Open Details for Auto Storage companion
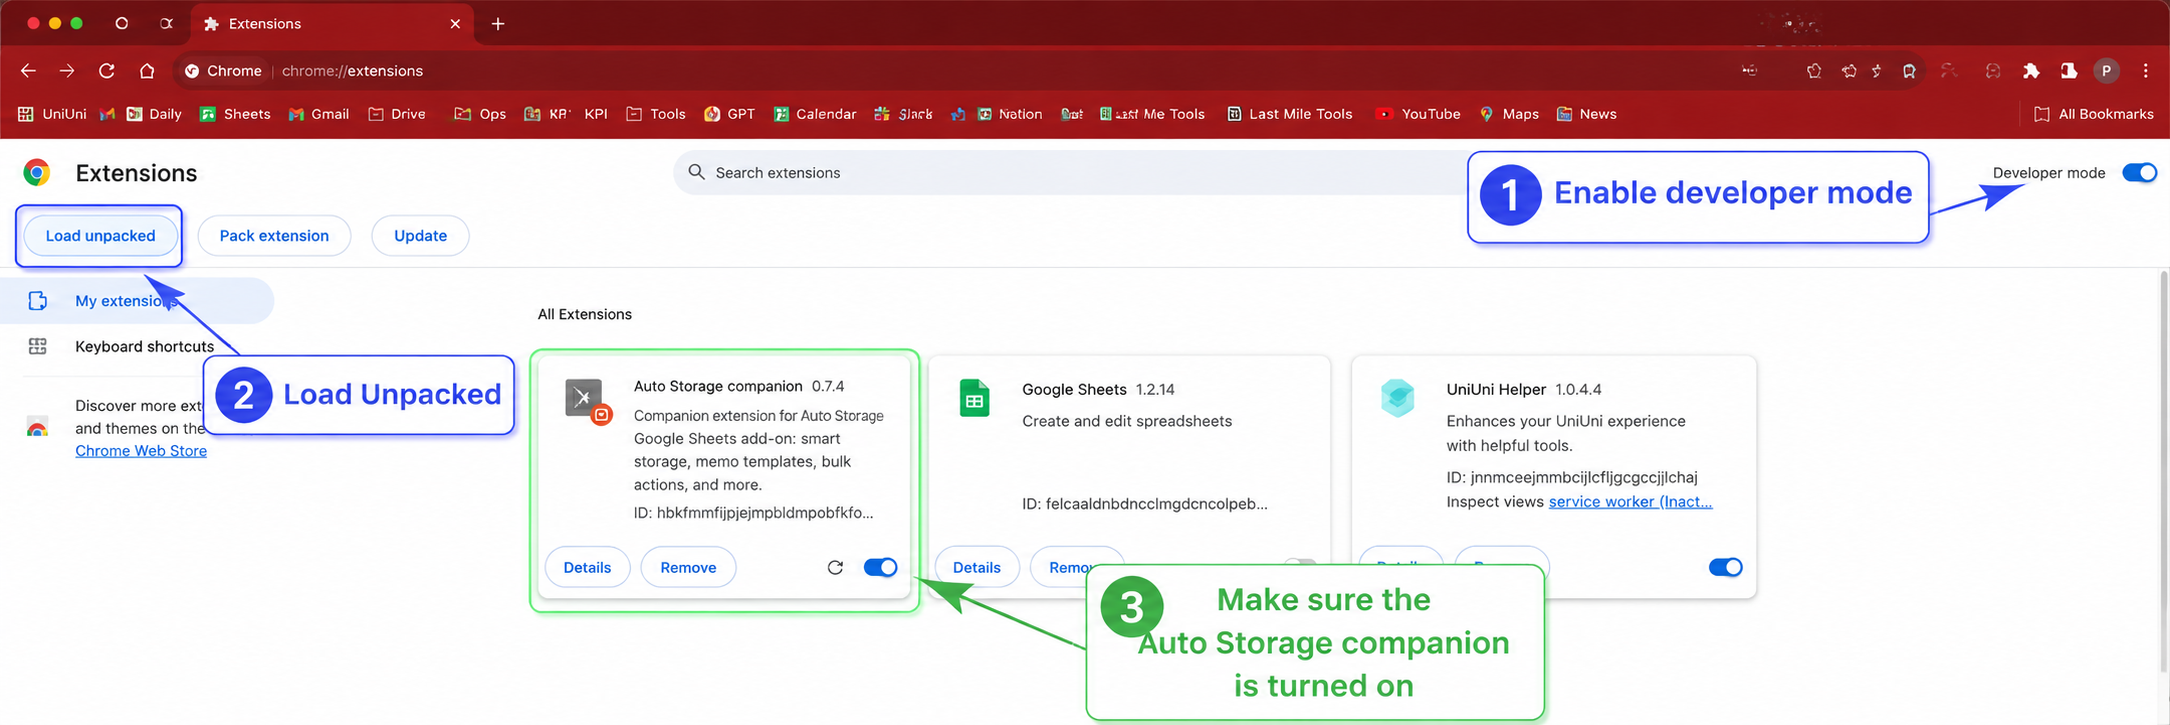Viewport: 2170px width, 725px height. coord(587,567)
